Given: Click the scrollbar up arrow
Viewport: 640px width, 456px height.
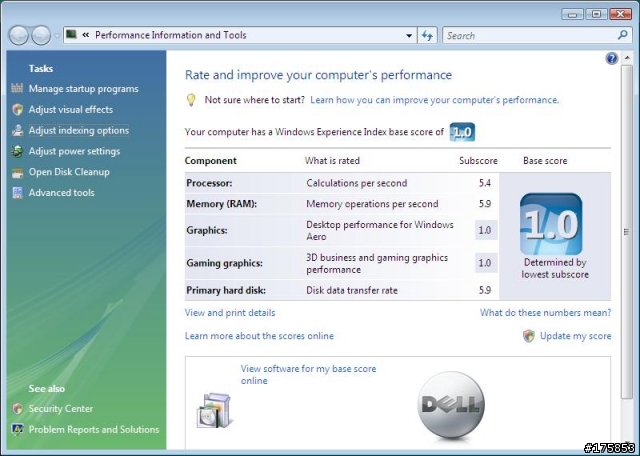Looking at the screenshot, I should click(x=627, y=58).
